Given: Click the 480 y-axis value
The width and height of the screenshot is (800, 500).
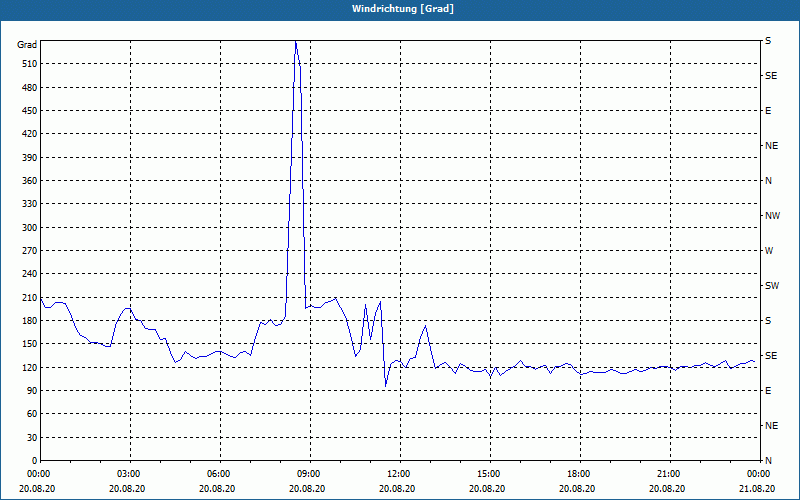Looking at the screenshot, I should (31, 88).
